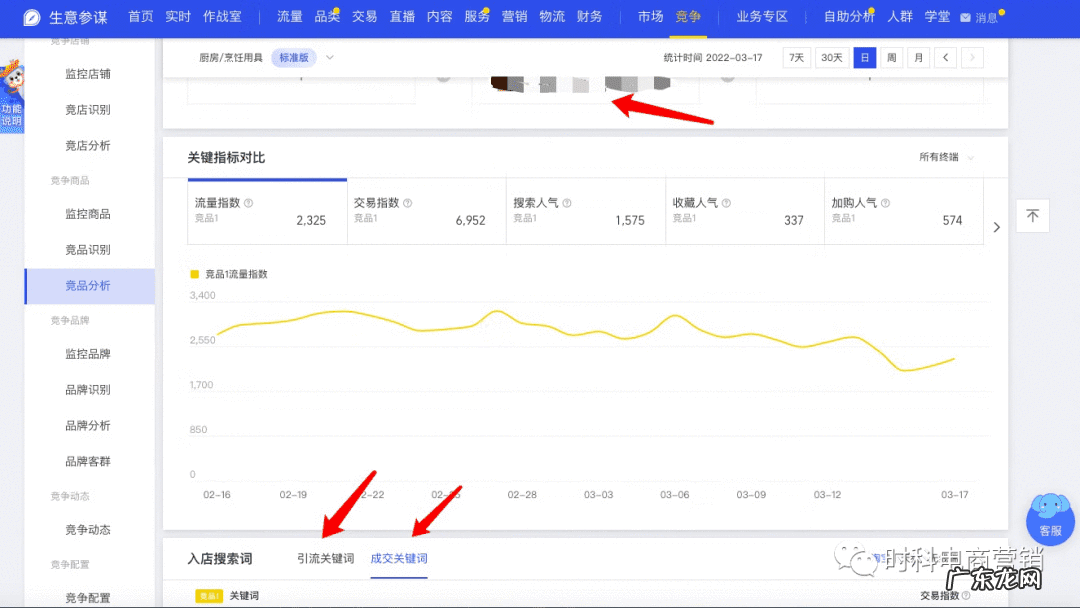Click 监控品牌 in the left sidebar

(x=90, y=354)
